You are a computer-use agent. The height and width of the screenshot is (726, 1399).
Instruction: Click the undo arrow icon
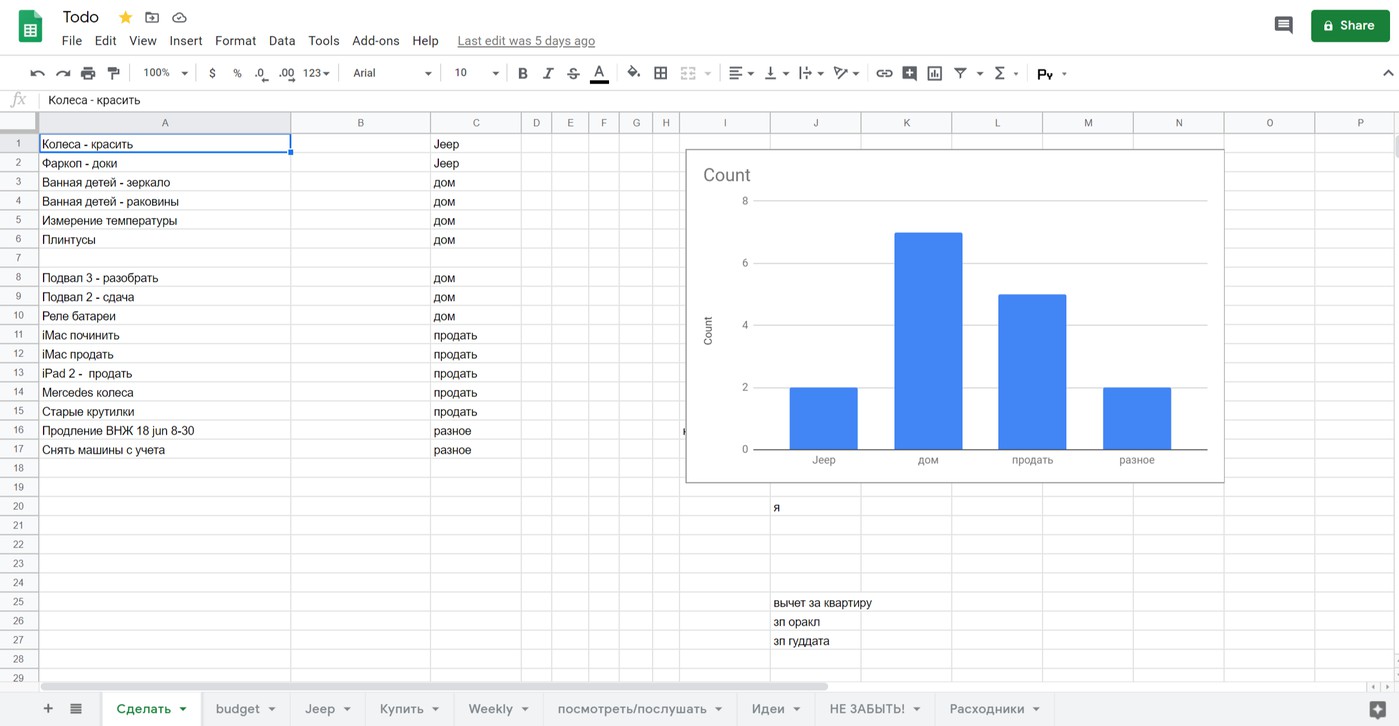point(38,73)
